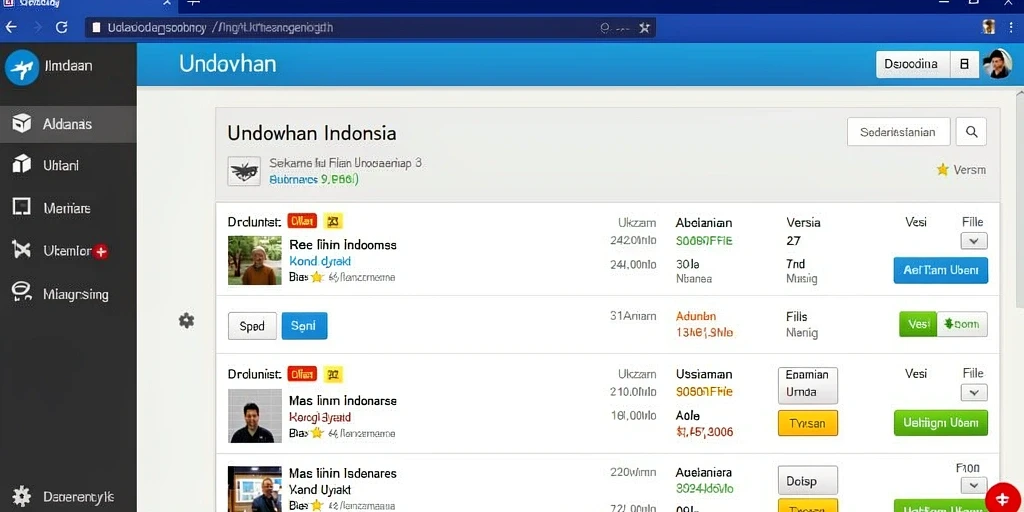Click the Epamian Urnda button

click(807, 385)
